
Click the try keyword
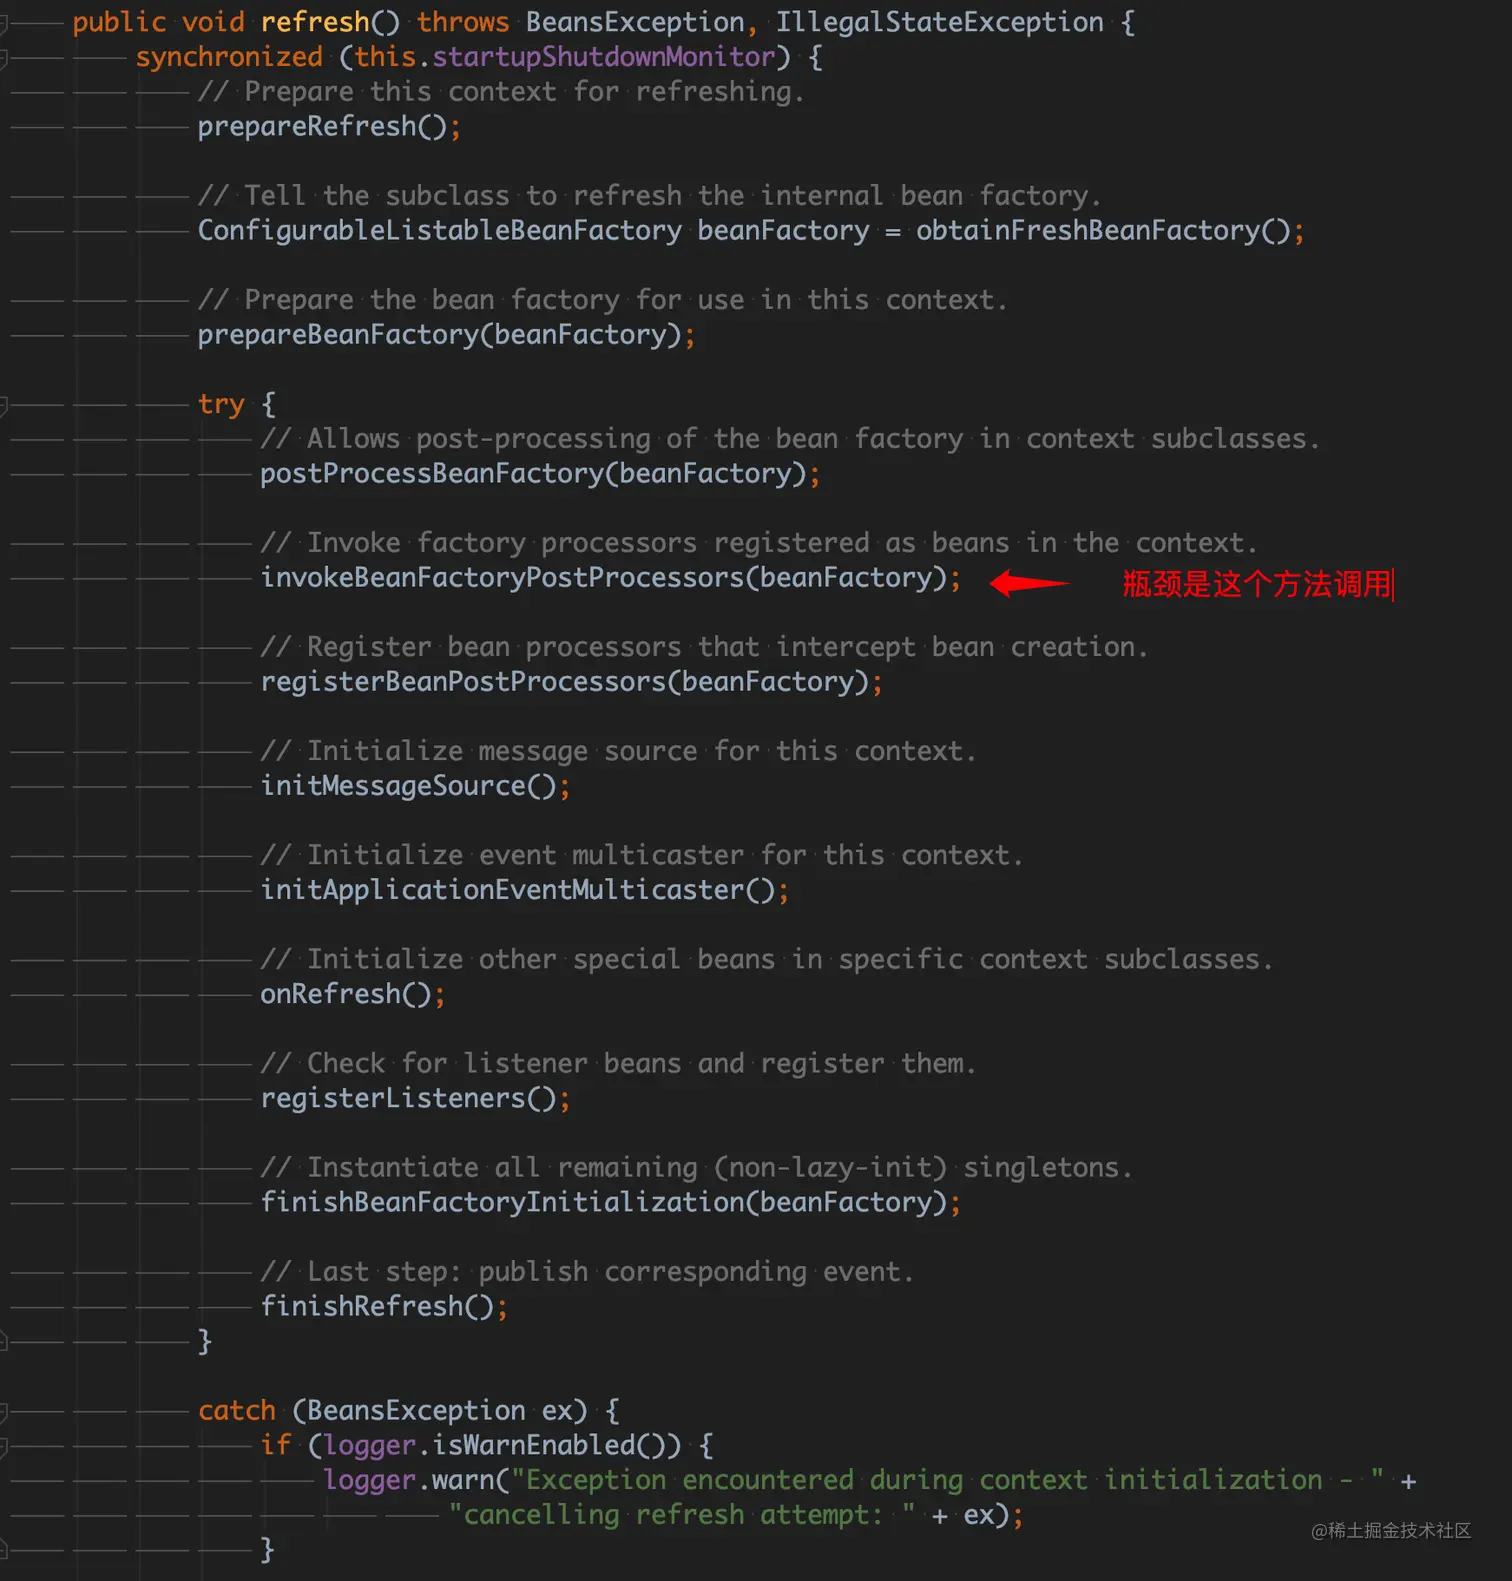pos(221,404)
